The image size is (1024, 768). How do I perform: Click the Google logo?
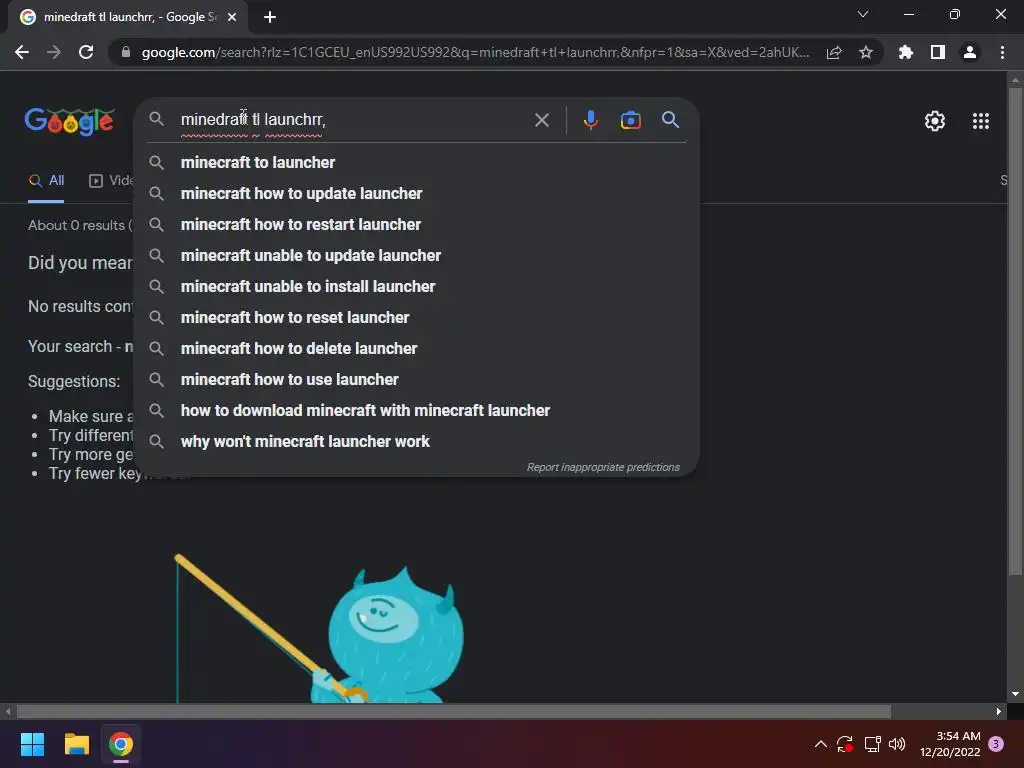coord(69,121)
